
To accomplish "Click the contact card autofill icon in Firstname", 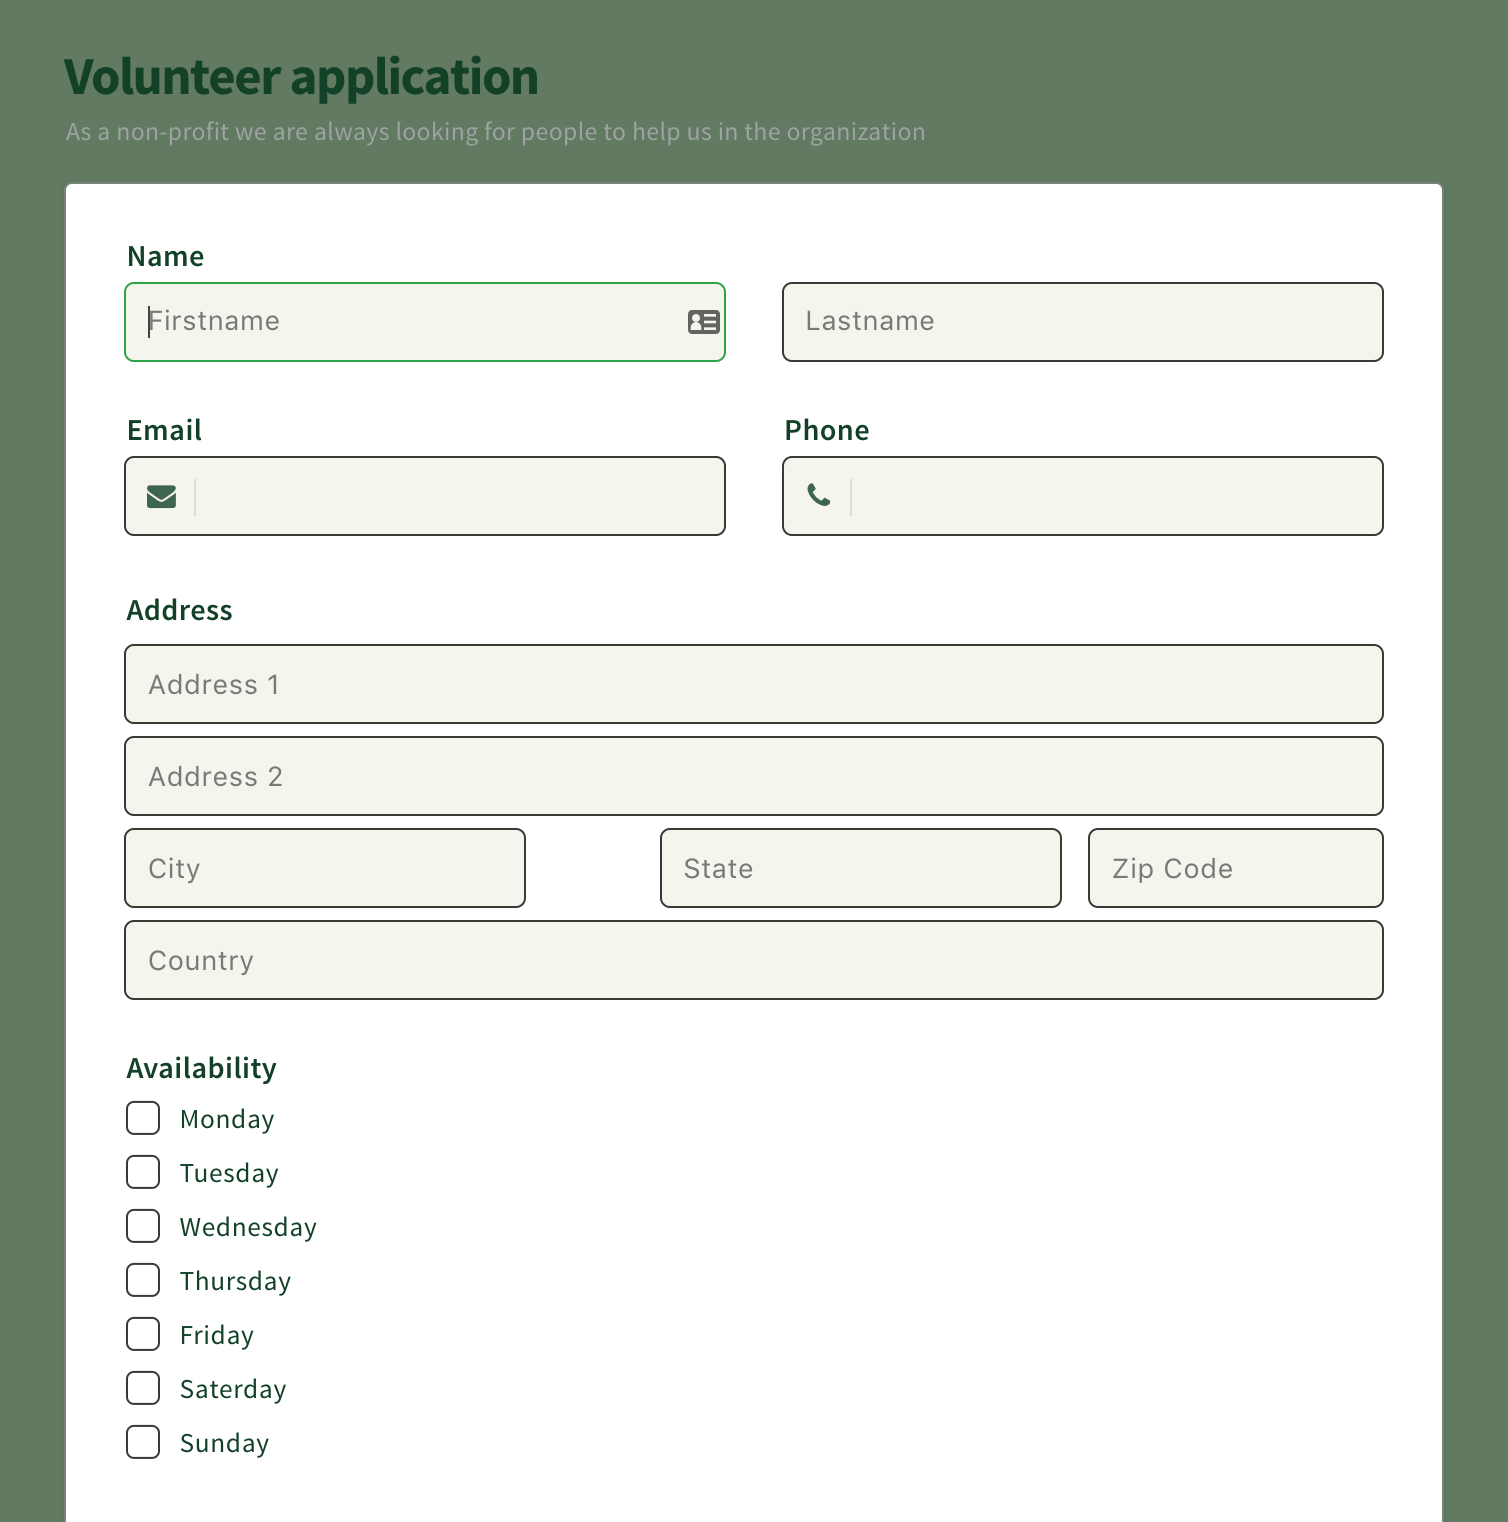I will (704, 322).
